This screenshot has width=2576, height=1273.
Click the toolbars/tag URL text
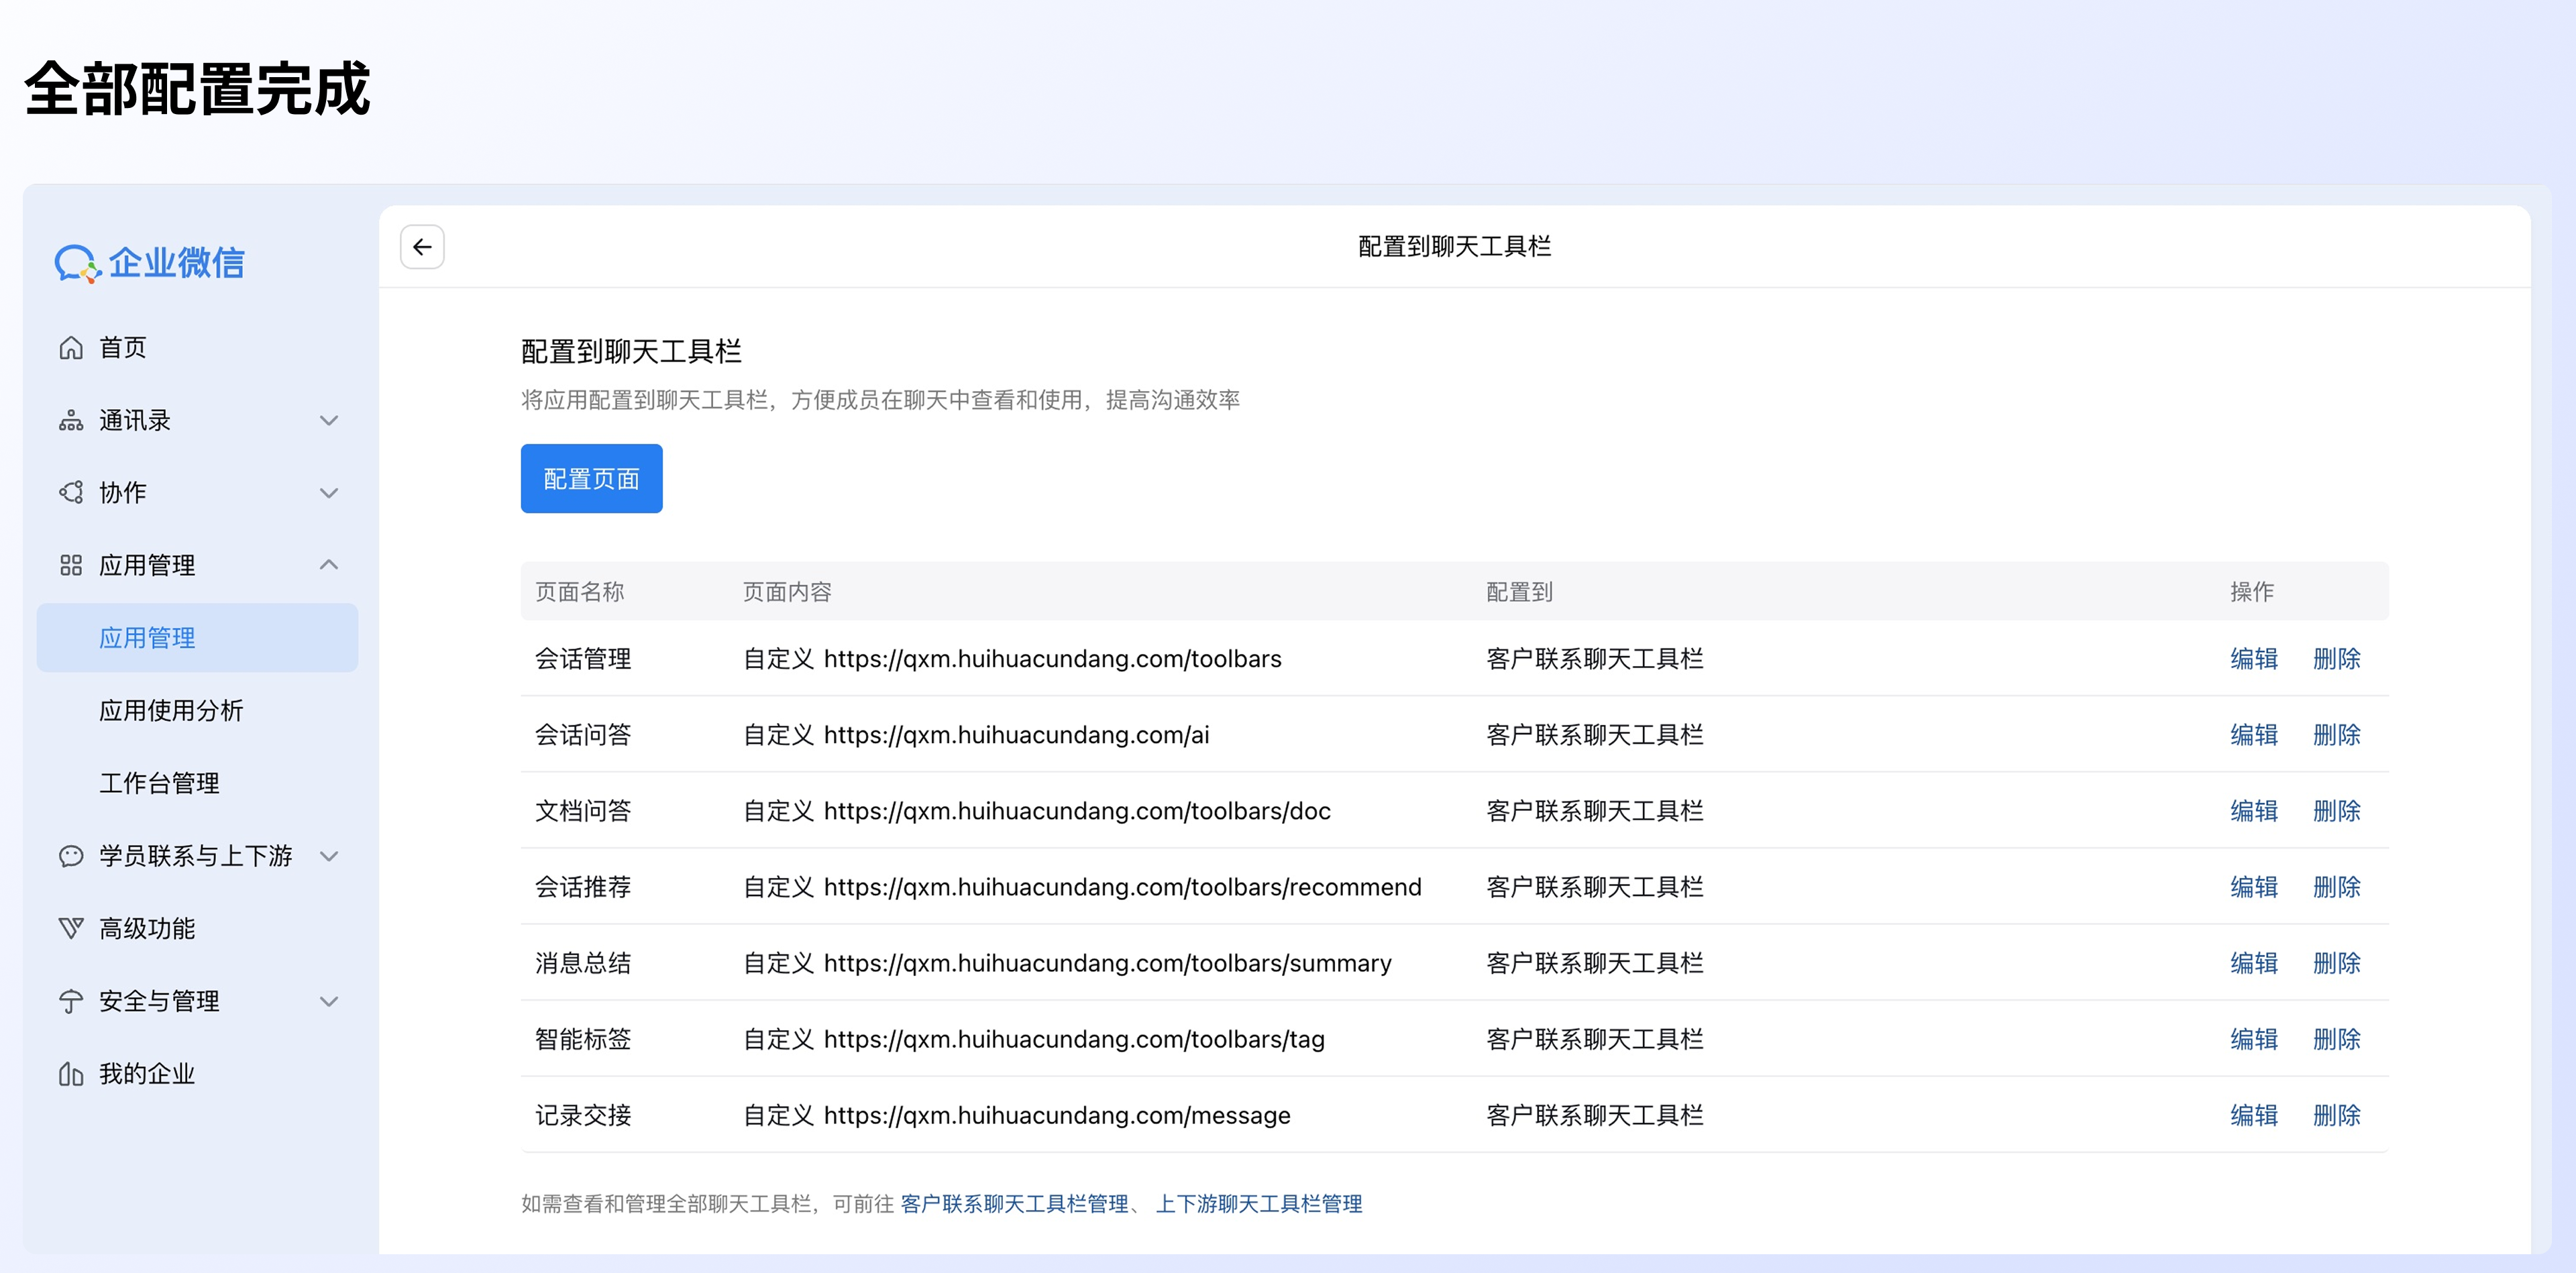[x=1074, y=1039]
